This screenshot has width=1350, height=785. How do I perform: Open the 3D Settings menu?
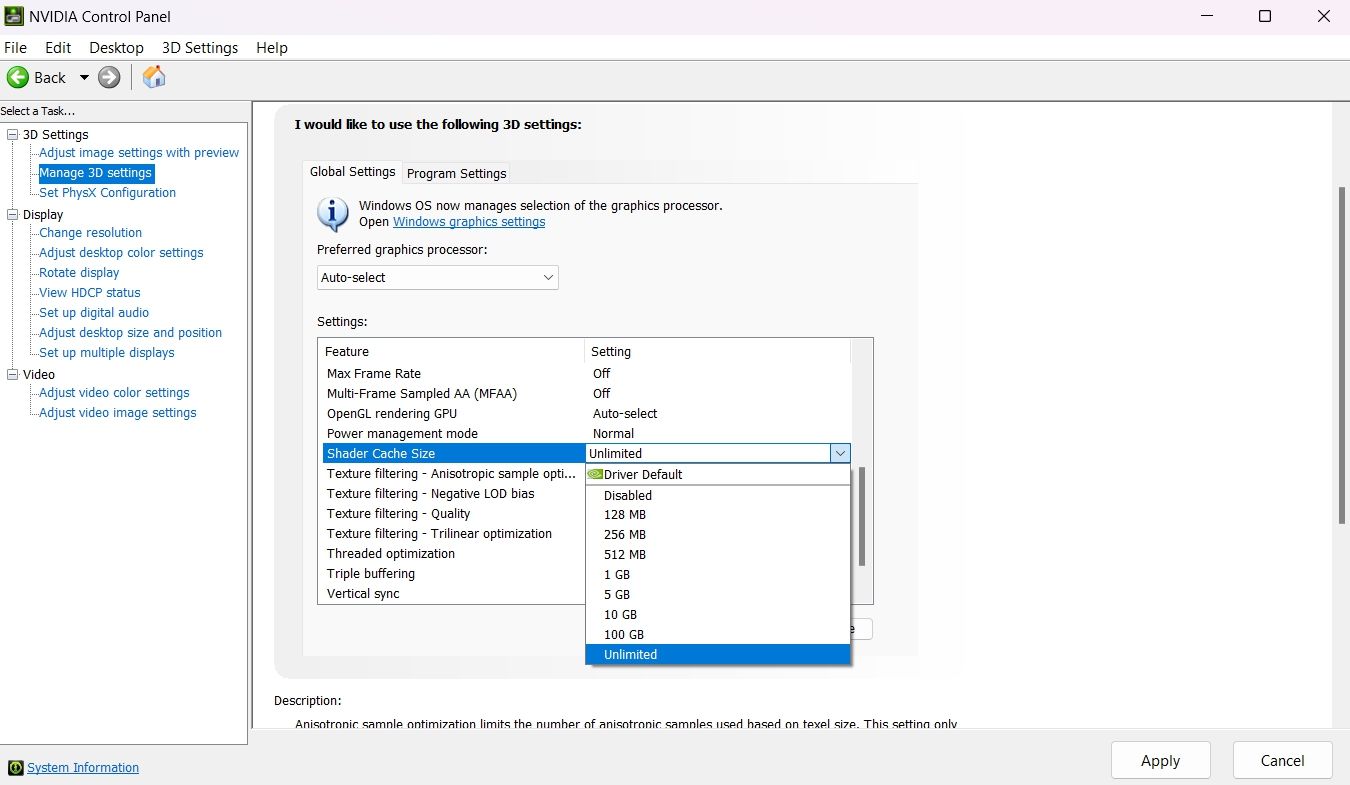coord(200,47)
